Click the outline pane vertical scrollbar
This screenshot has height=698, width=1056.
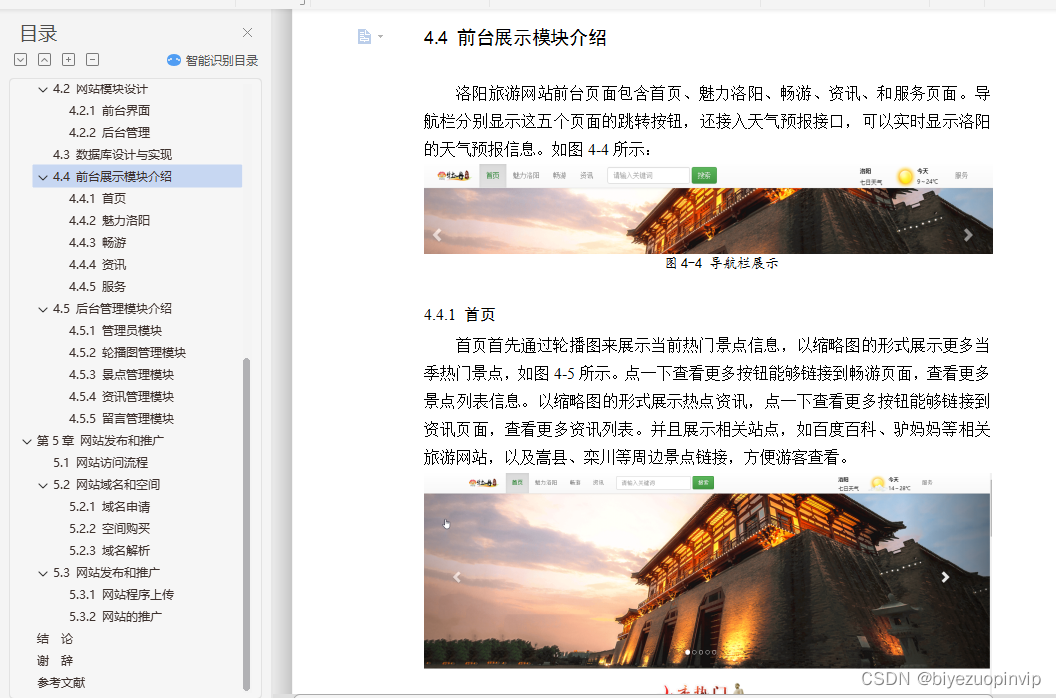click(246, 524)
